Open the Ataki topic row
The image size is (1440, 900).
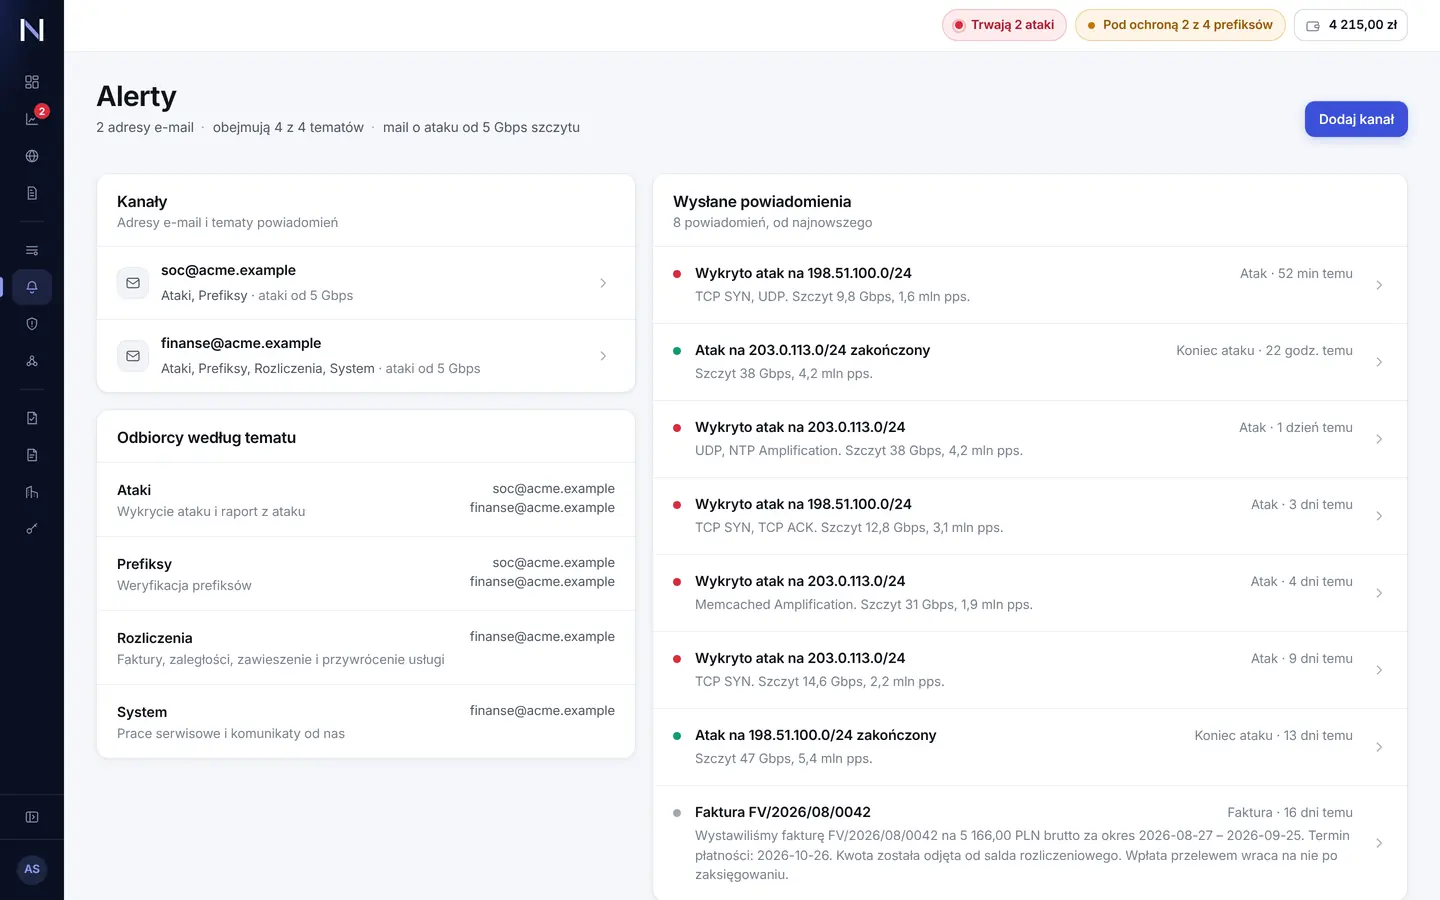pos(366,500)
